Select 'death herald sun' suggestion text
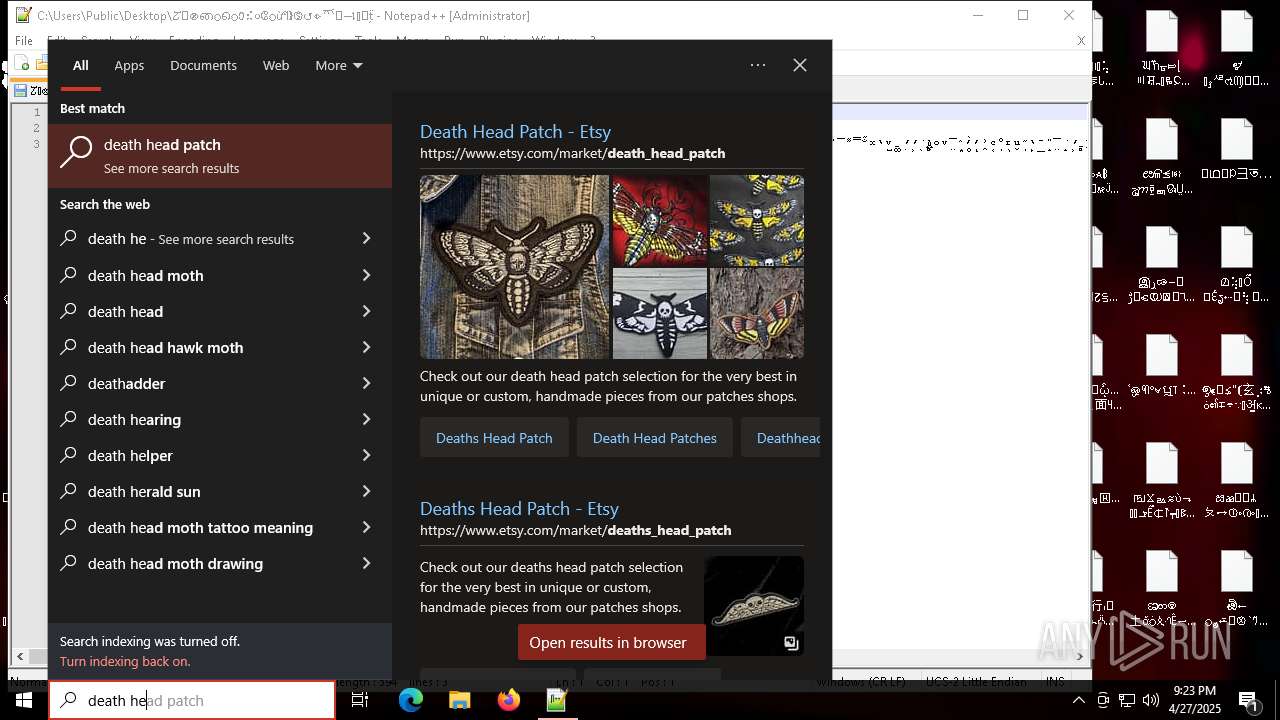This screenshot has height=720, width=1280. click(144, 492)
